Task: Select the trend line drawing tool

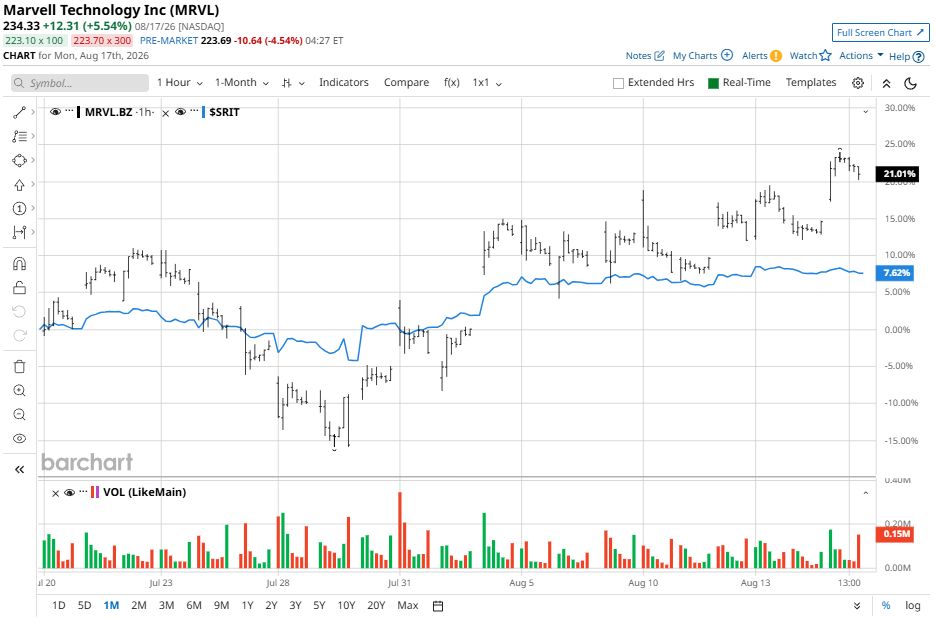Action: click(19, 112)
